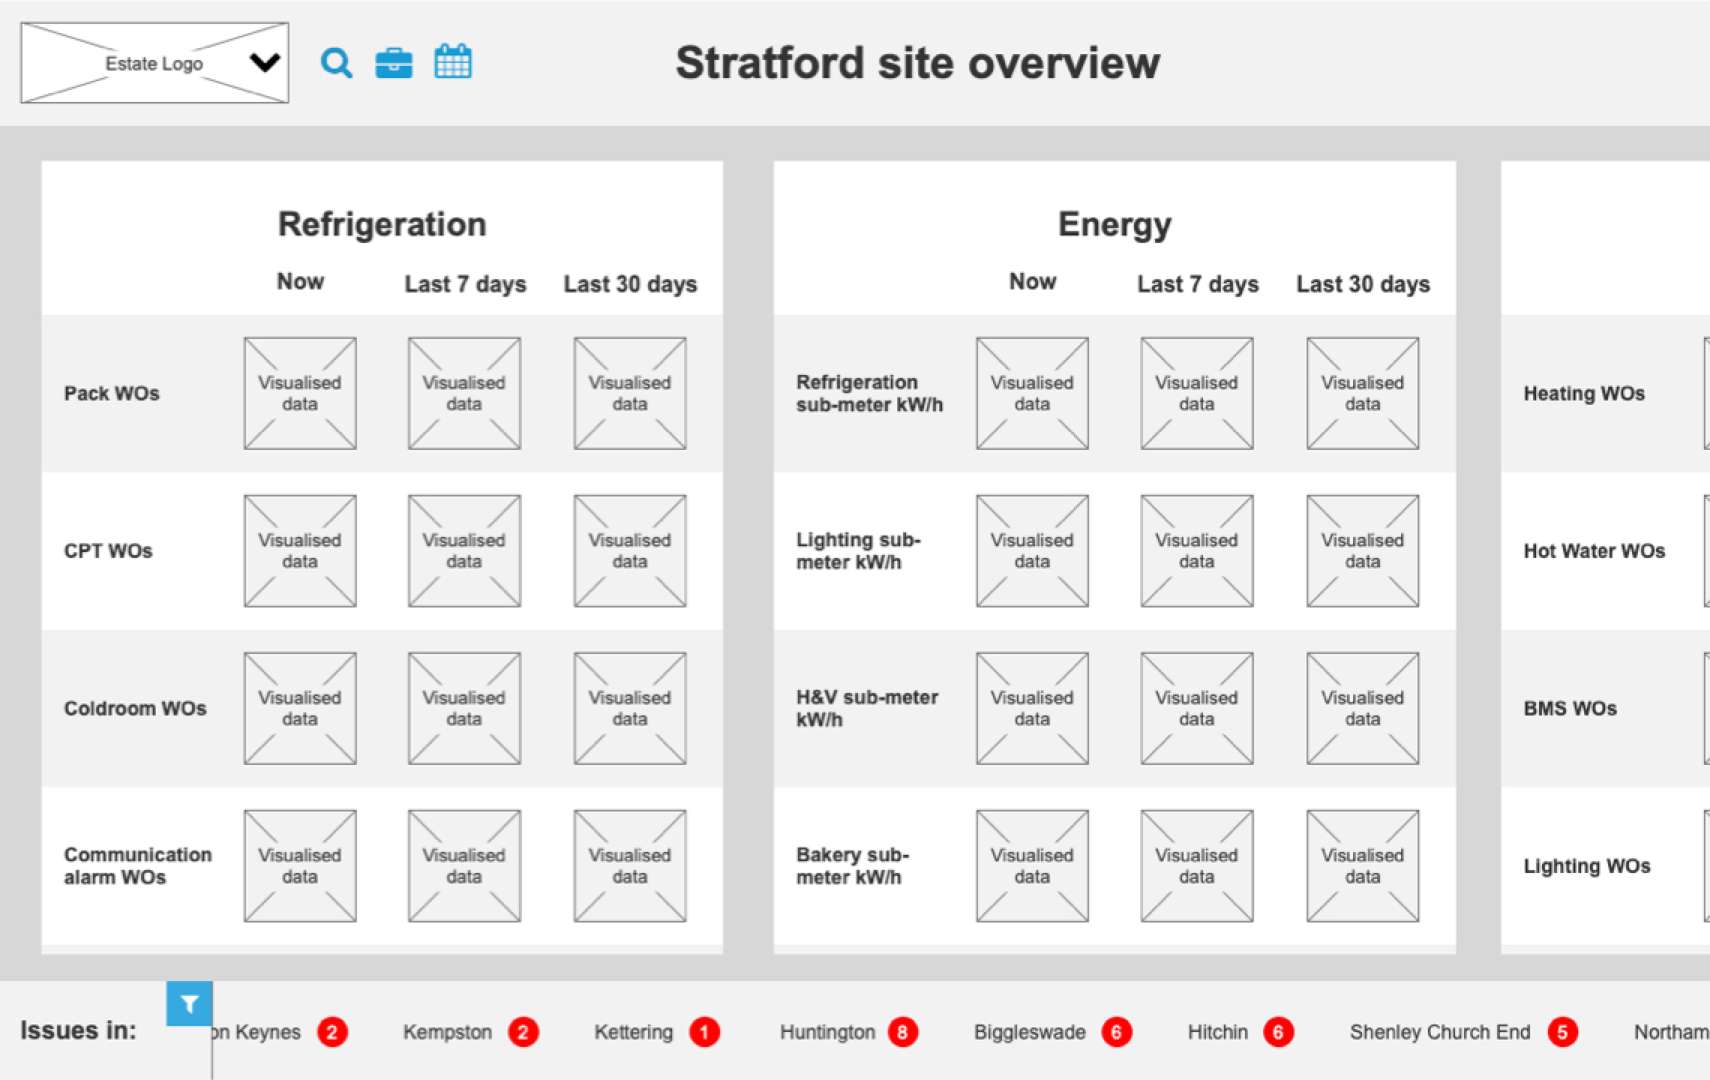1710x1080 pixels.
Task: Click Energy Last 30 days column header
Action: pyautogui.click(x=1363, y=284)
